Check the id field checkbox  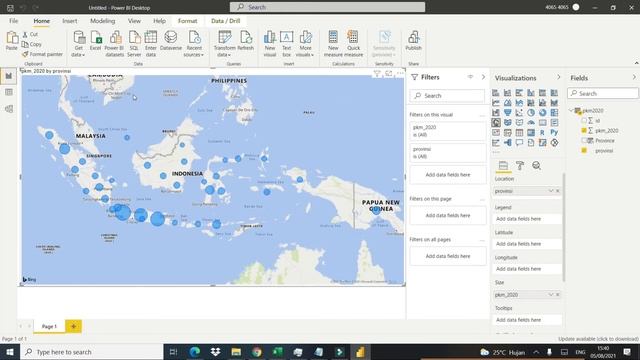click(x=584, y=120)
